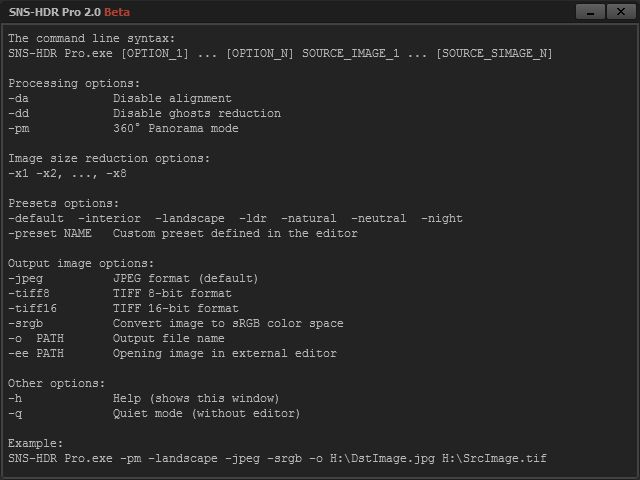Click the 'Image size reduction options:' heading
Image resolution: width=640 pixels, height=480 pixels.
(x=109, y=158)
